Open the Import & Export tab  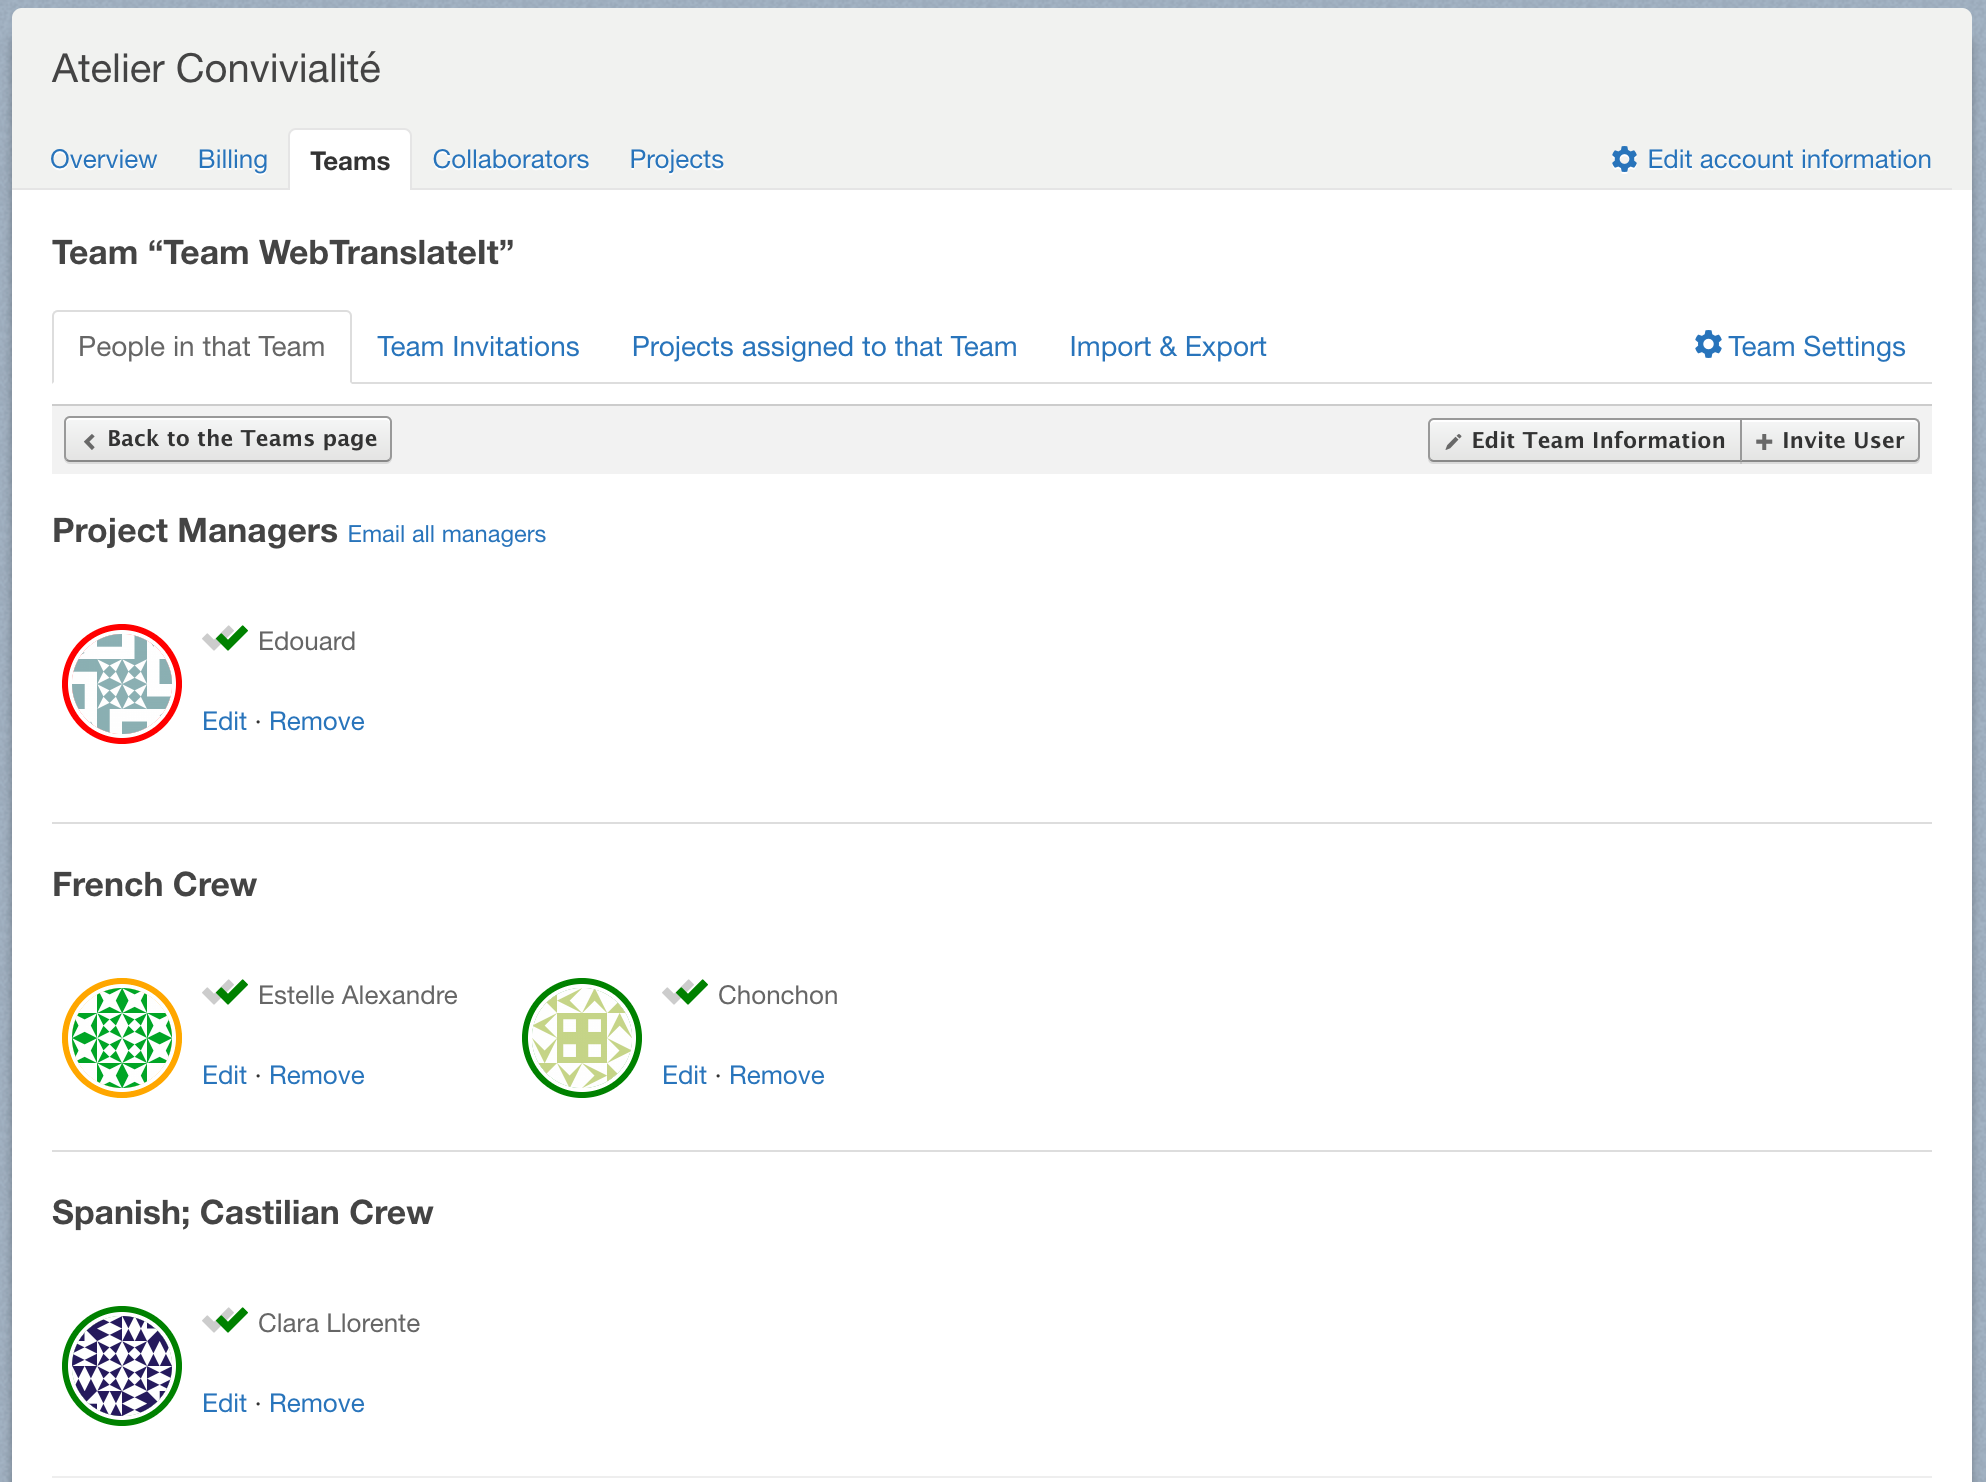1167,347
